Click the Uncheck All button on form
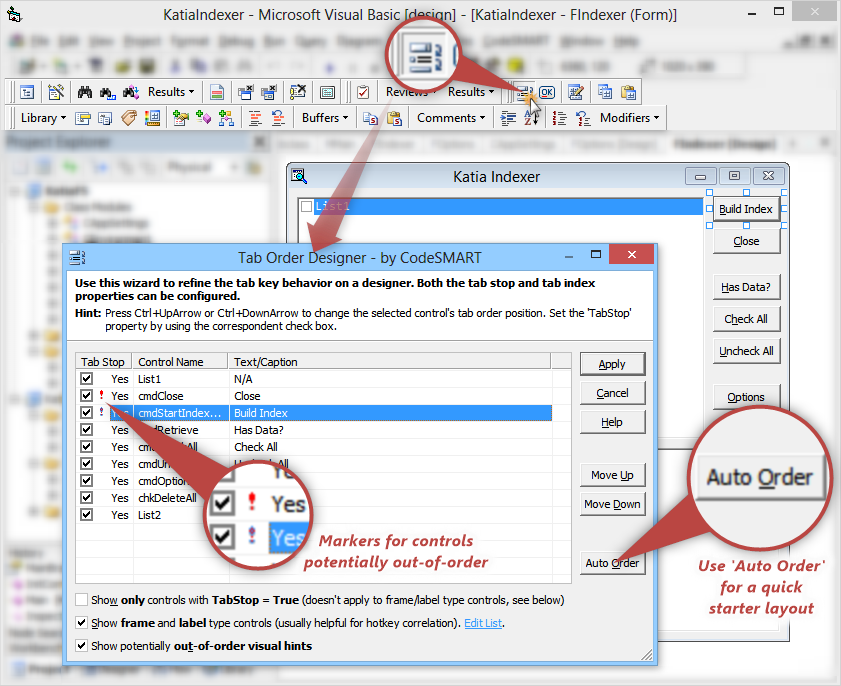The width and height of the screenshot is (841, 686). pos(746,351)
